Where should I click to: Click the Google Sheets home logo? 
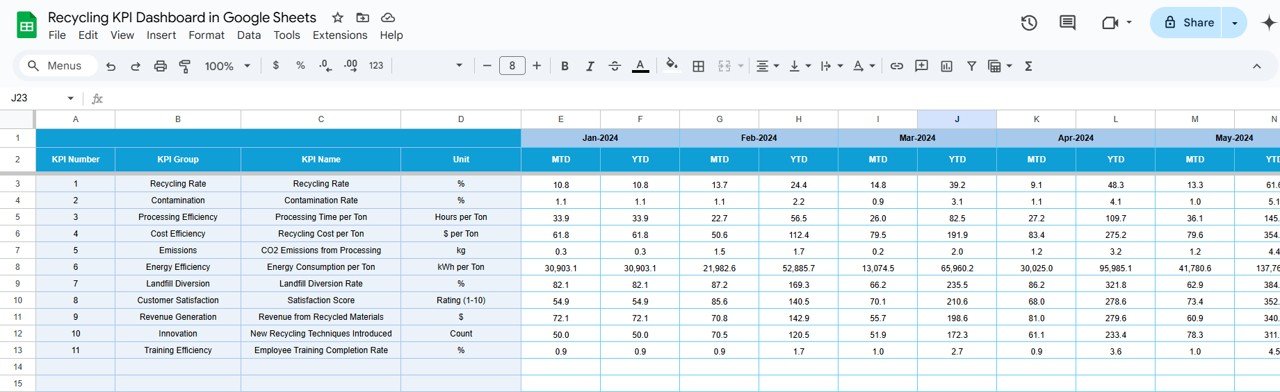coord(26,25)
